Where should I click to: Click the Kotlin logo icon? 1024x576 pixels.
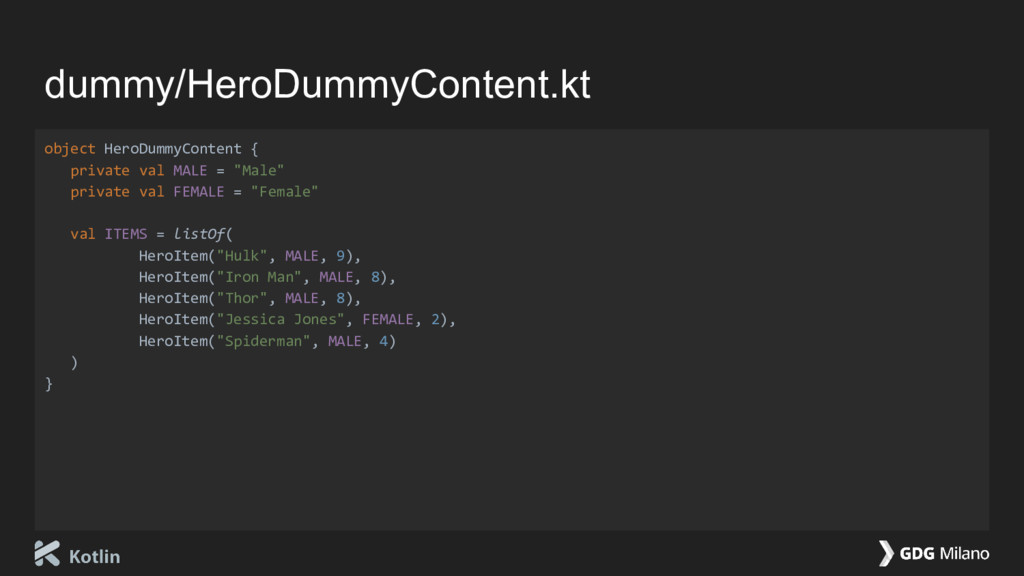[x=47, y=553]
